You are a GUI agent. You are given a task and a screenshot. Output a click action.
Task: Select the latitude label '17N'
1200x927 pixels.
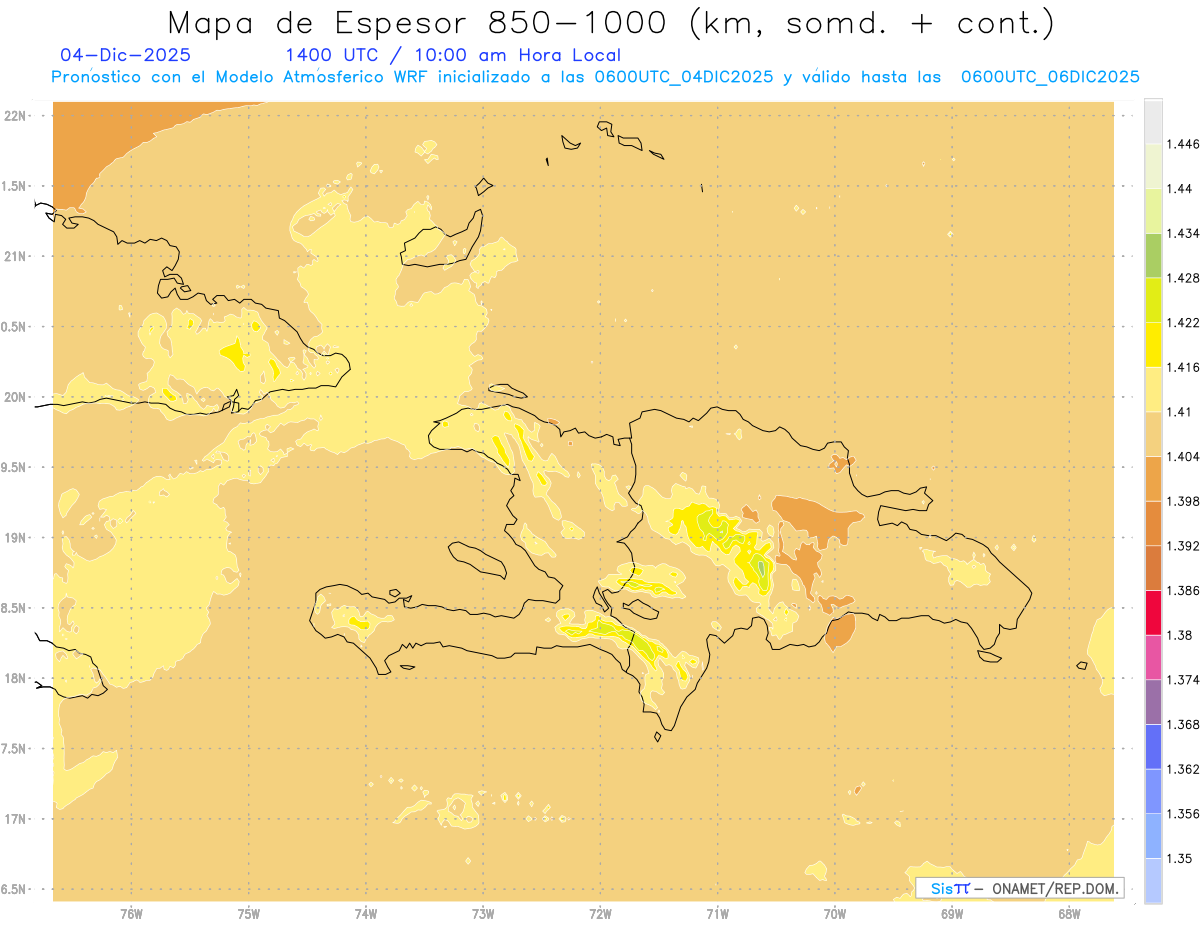pyautogui.click(x=16, y=818)
